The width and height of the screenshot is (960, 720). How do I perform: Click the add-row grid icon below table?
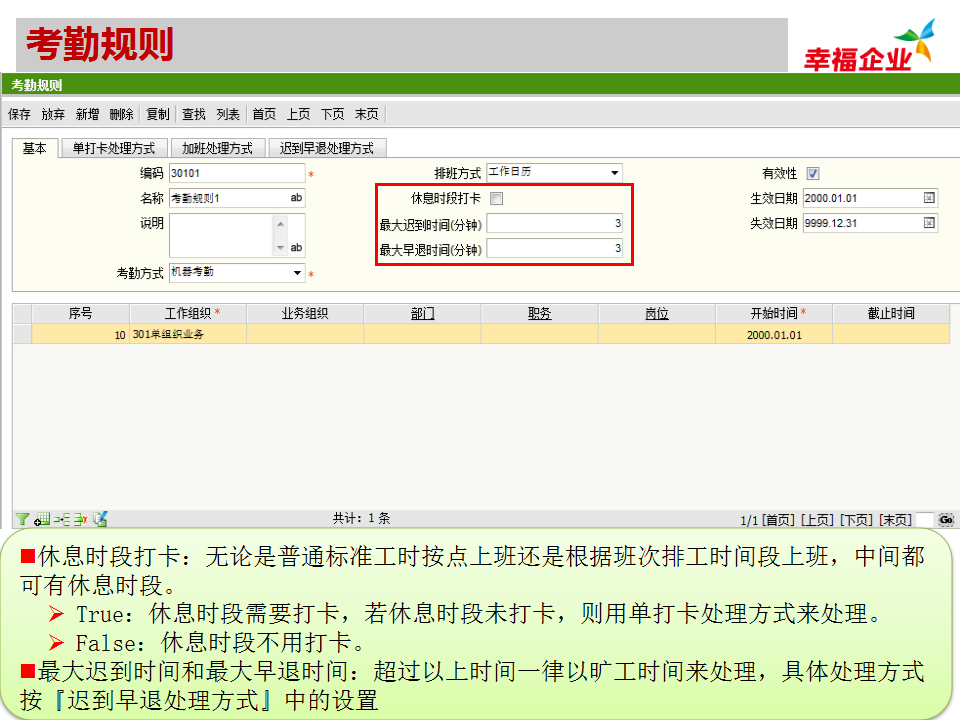click(41, 519)
